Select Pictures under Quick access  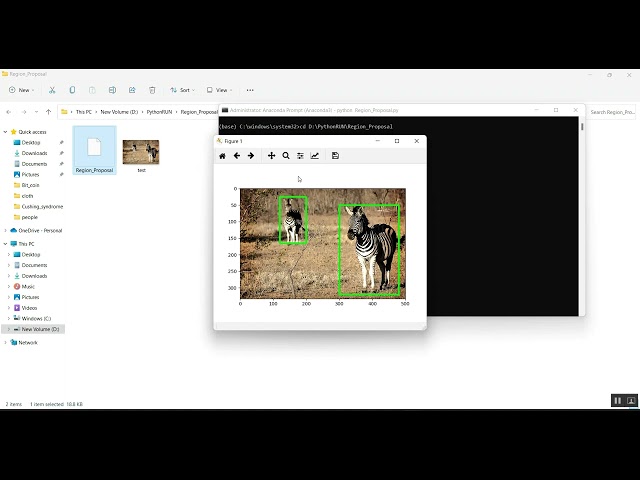click(30, 174)
